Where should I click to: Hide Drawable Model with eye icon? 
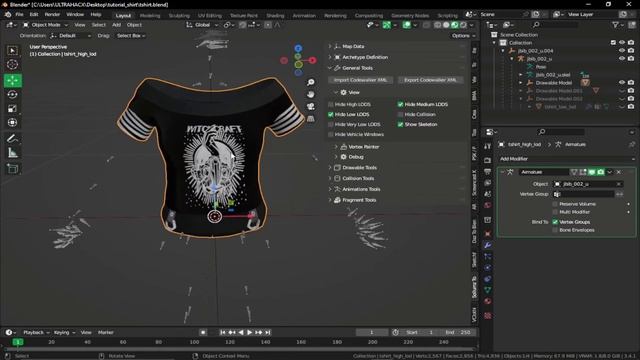point(622,82)
